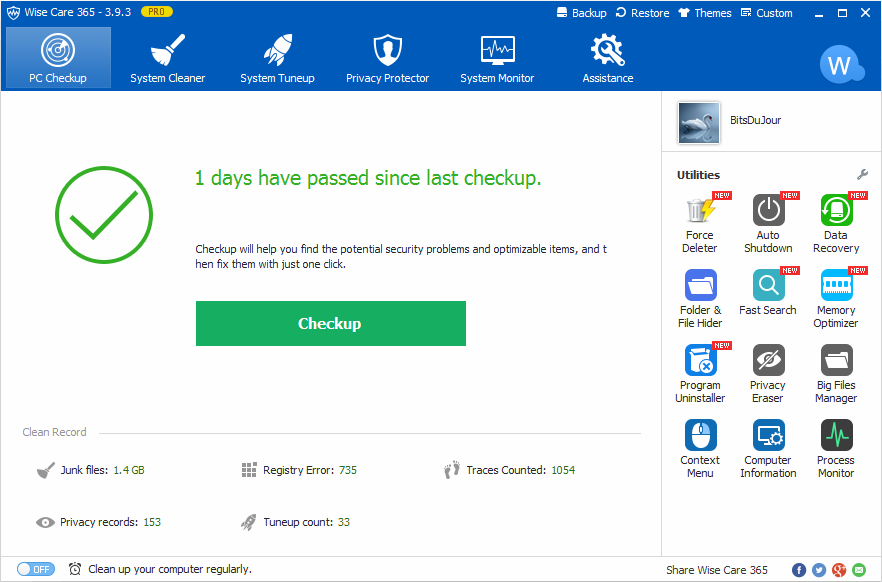Click the PRO license badge
Viewport: 882px width, 582px height.
point(156,12)
